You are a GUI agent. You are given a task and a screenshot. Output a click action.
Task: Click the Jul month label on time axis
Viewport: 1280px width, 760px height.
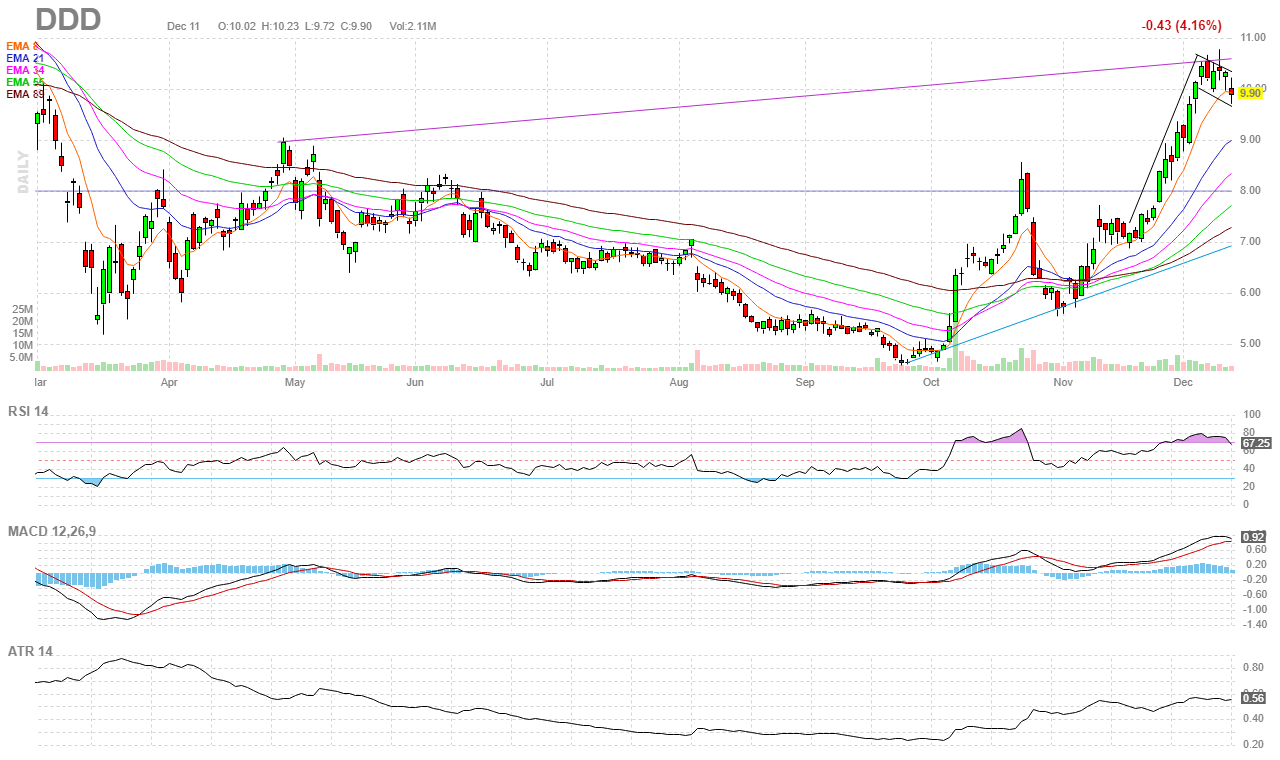click(x=547, y=382)
